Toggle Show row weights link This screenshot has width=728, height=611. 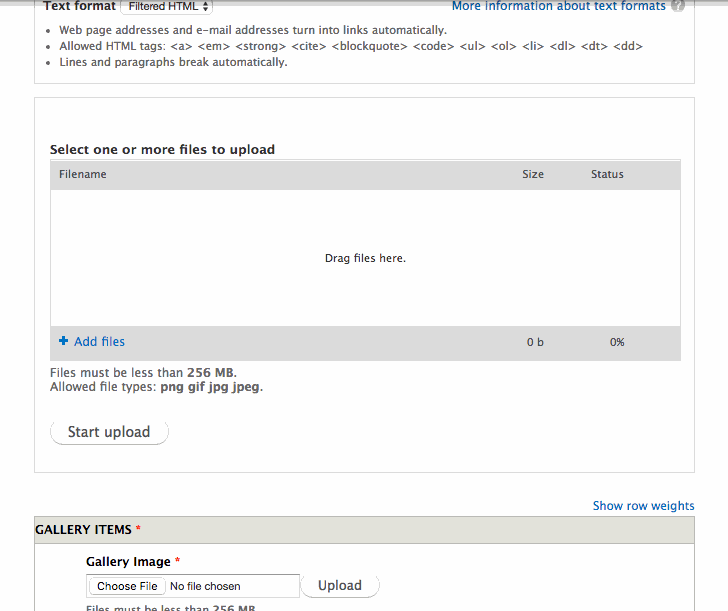[644, 506]
